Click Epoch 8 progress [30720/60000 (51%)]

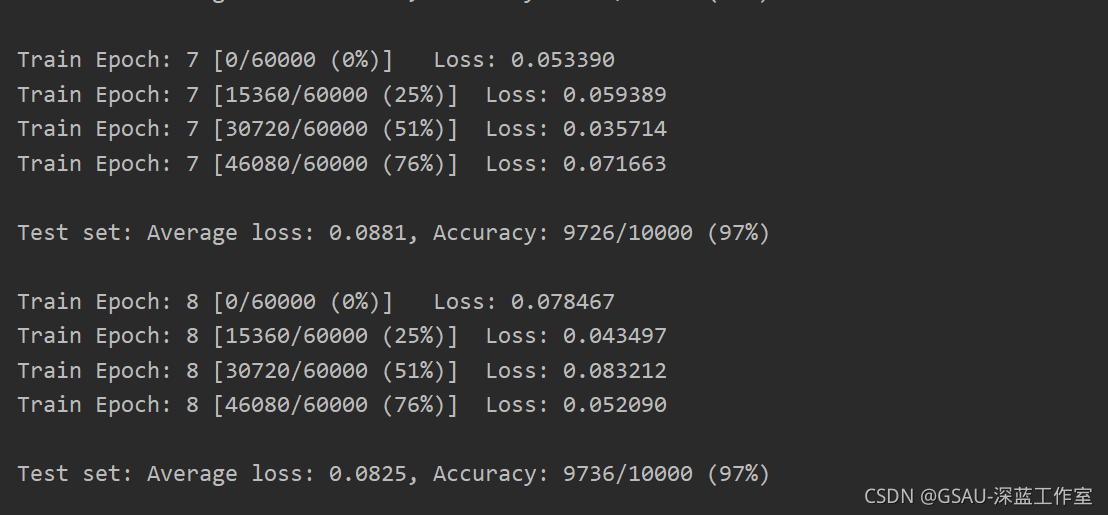click(x=335, y=371)
